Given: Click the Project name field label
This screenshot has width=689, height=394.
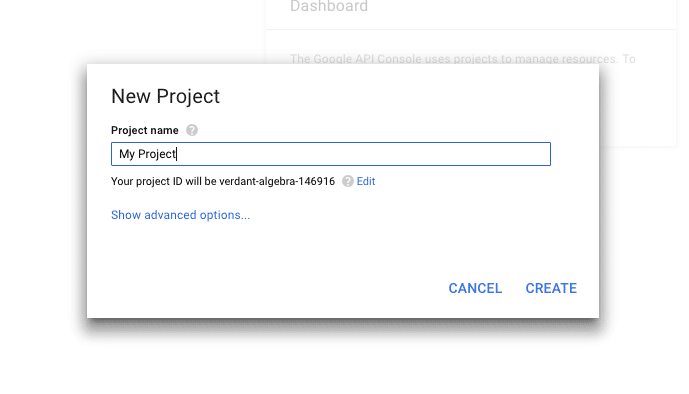Looking at the screenshot, I should 145,130.
